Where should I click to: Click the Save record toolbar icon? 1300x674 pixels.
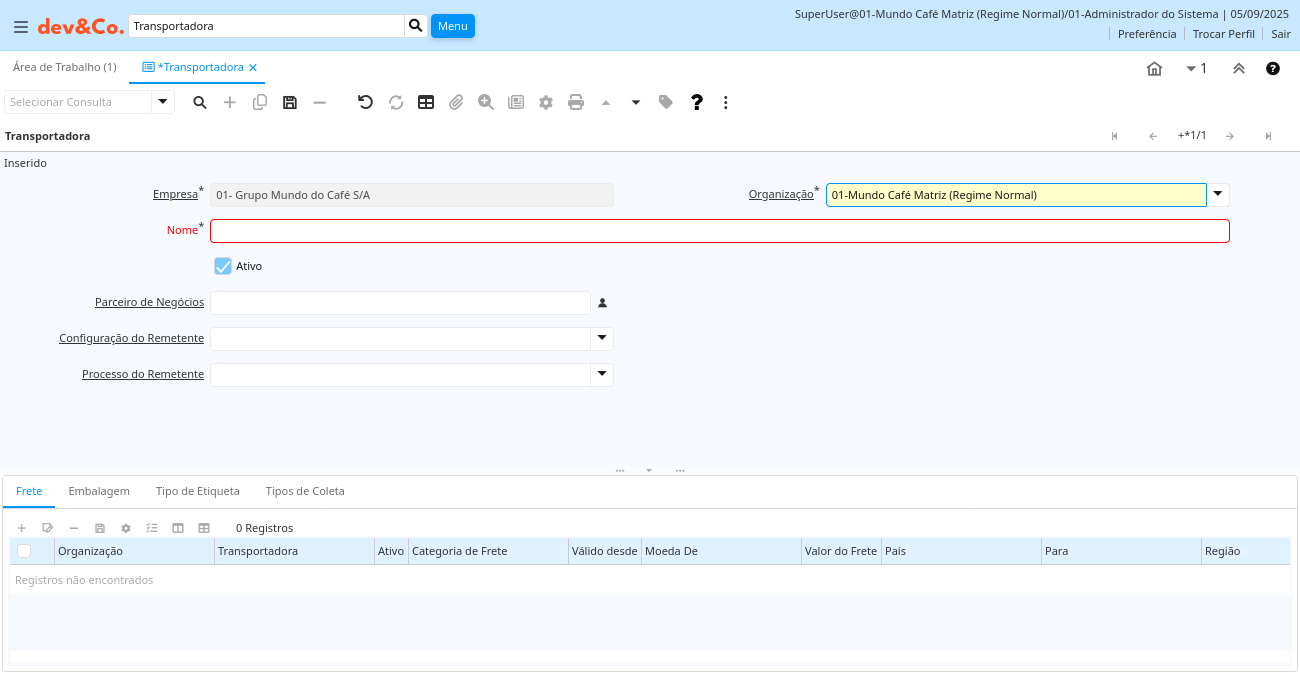pyautogui.click(x=290, y=102)
